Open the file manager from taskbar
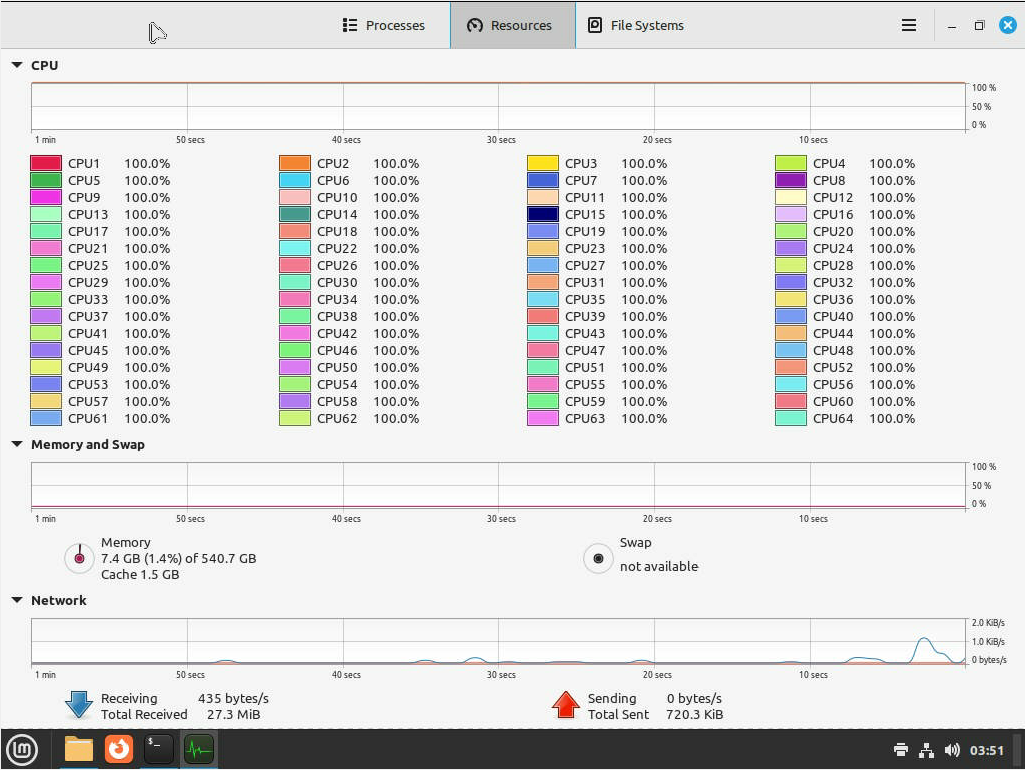The width and height of the screenshot is (1025, 770). click(79, 748)
